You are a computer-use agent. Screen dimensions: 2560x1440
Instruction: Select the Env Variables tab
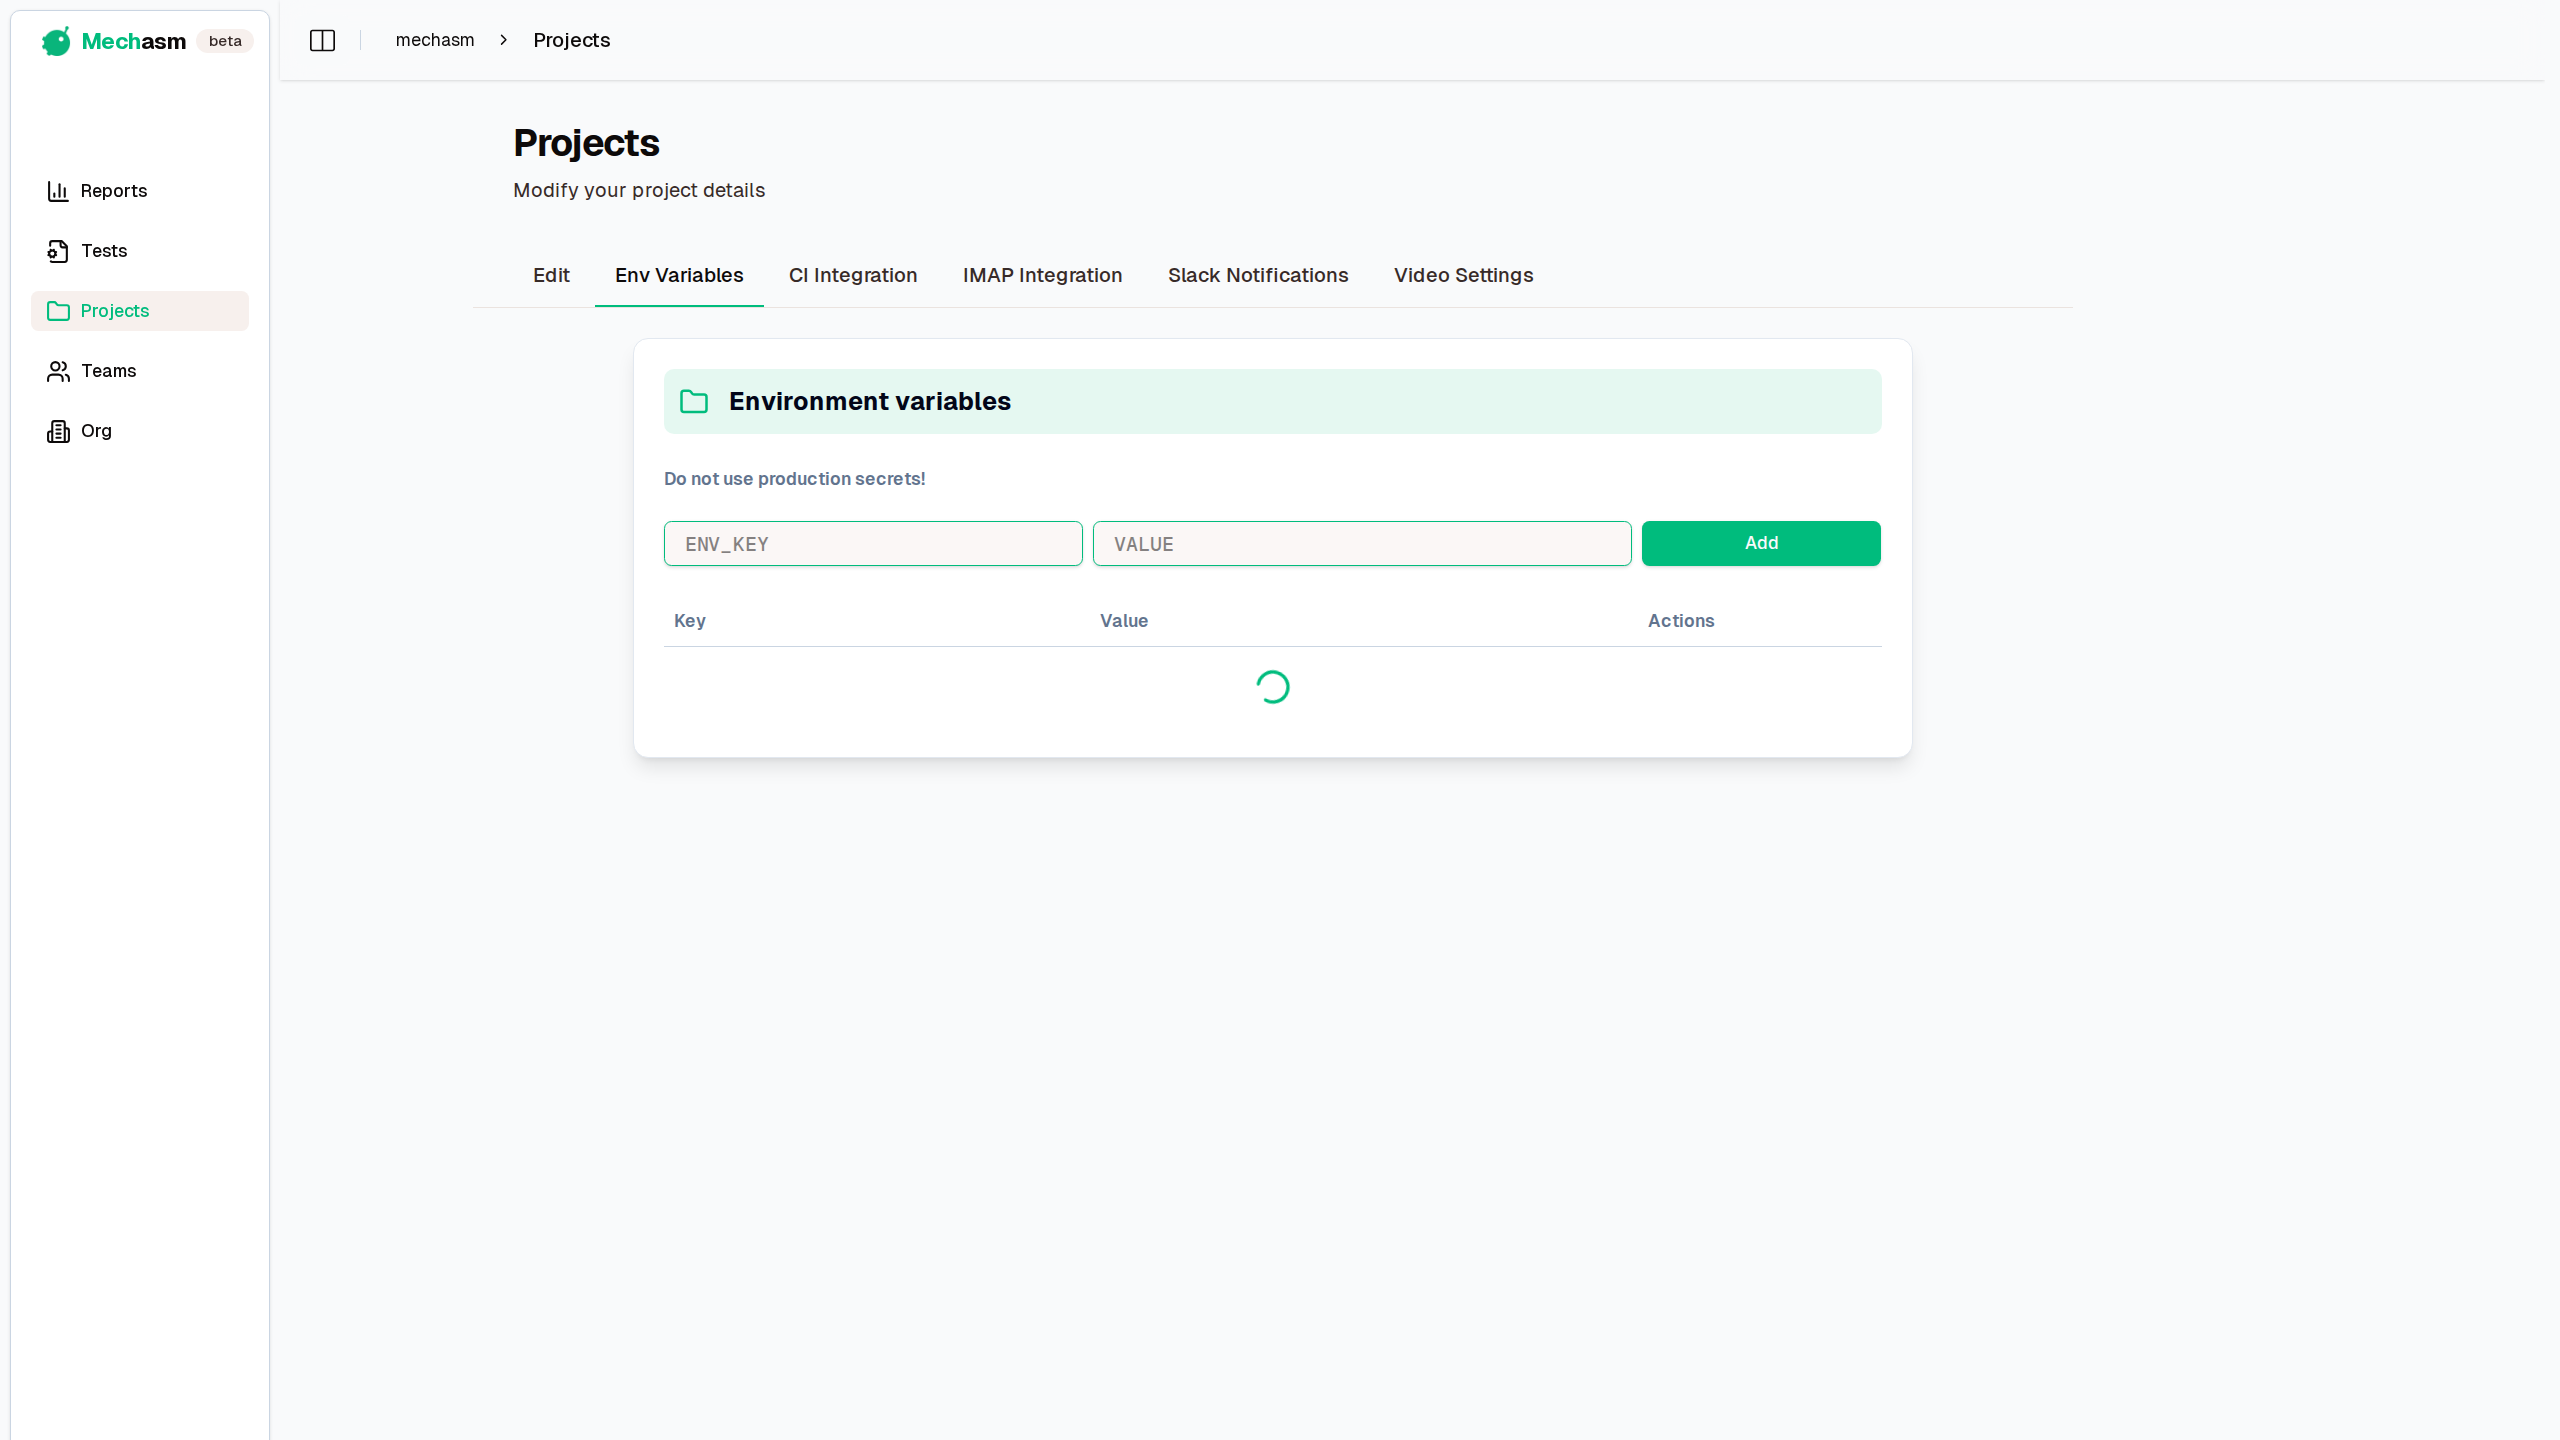pos(678,275)
